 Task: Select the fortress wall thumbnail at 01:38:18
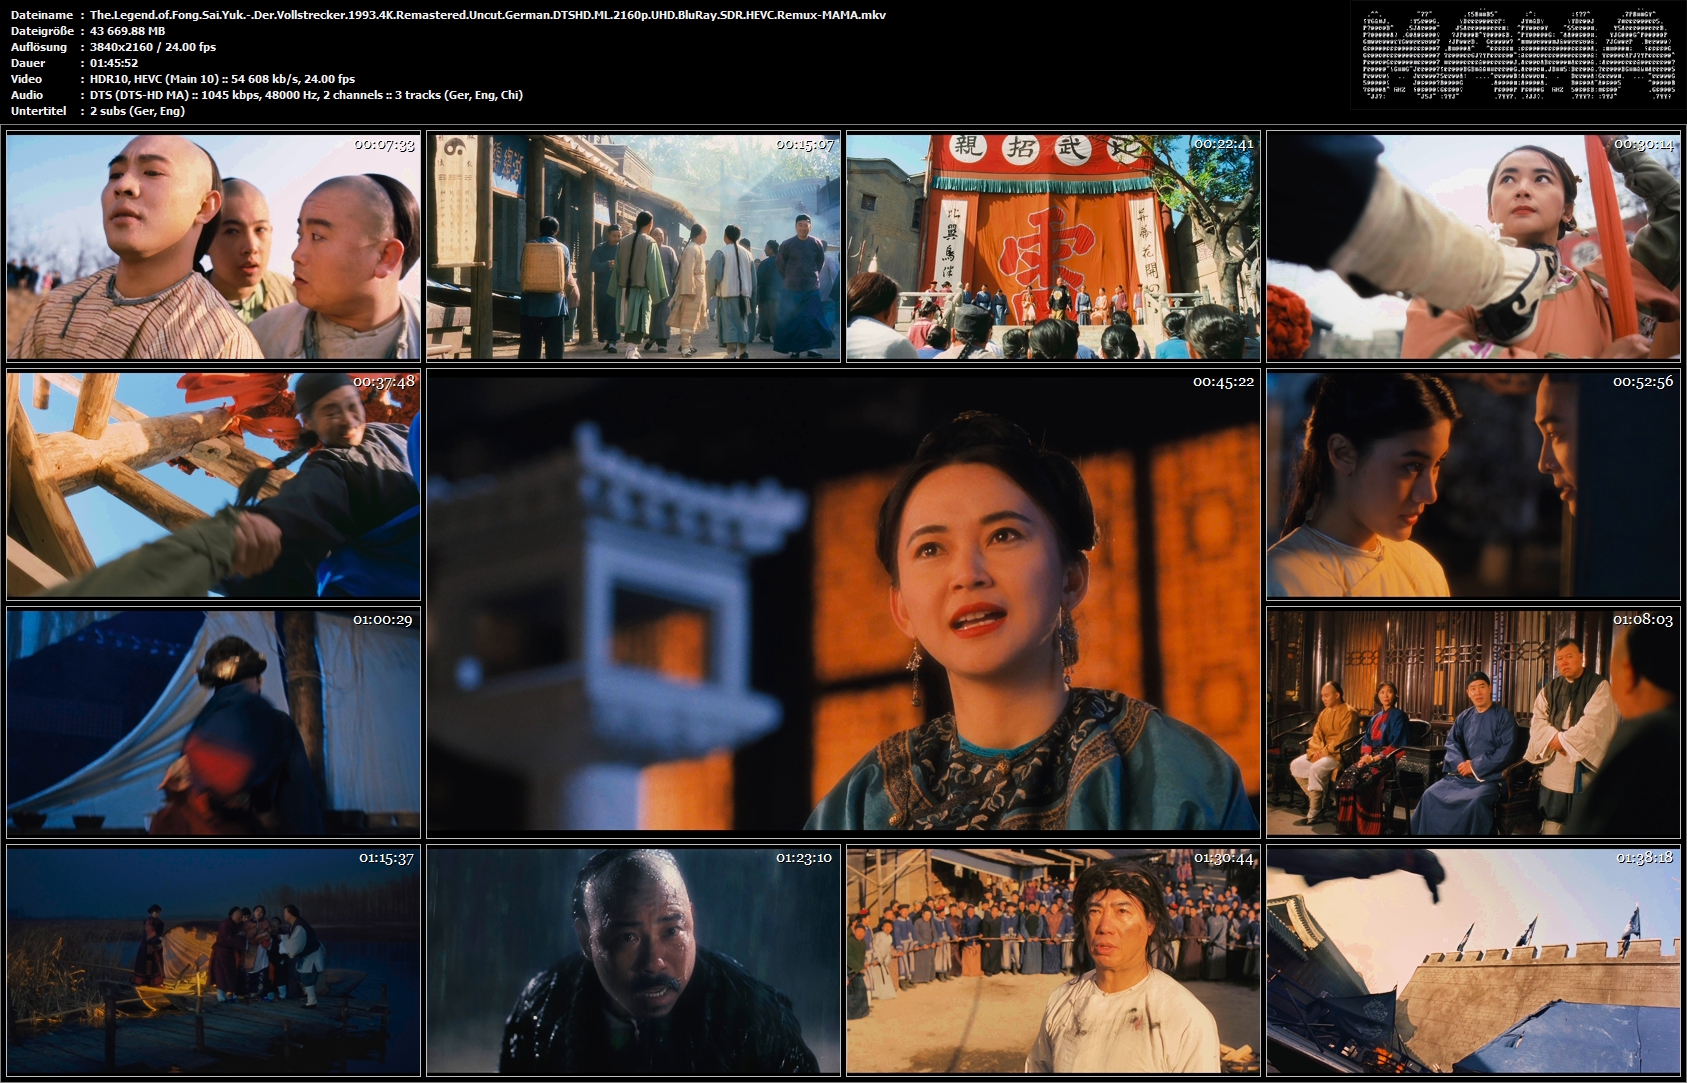1473,960
